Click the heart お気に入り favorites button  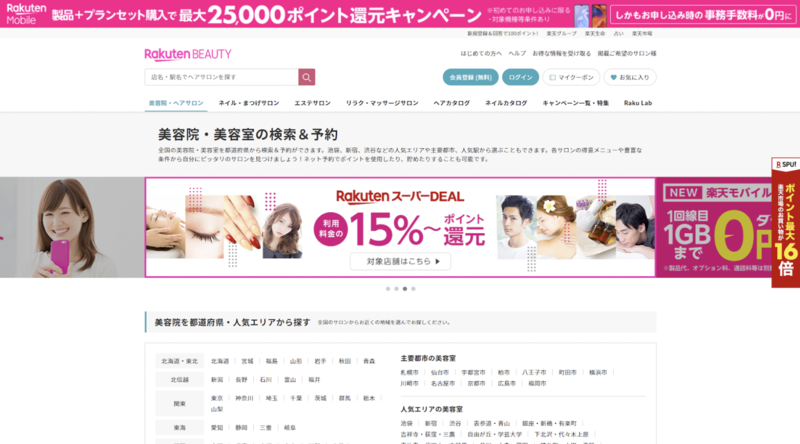coord(630,77)
